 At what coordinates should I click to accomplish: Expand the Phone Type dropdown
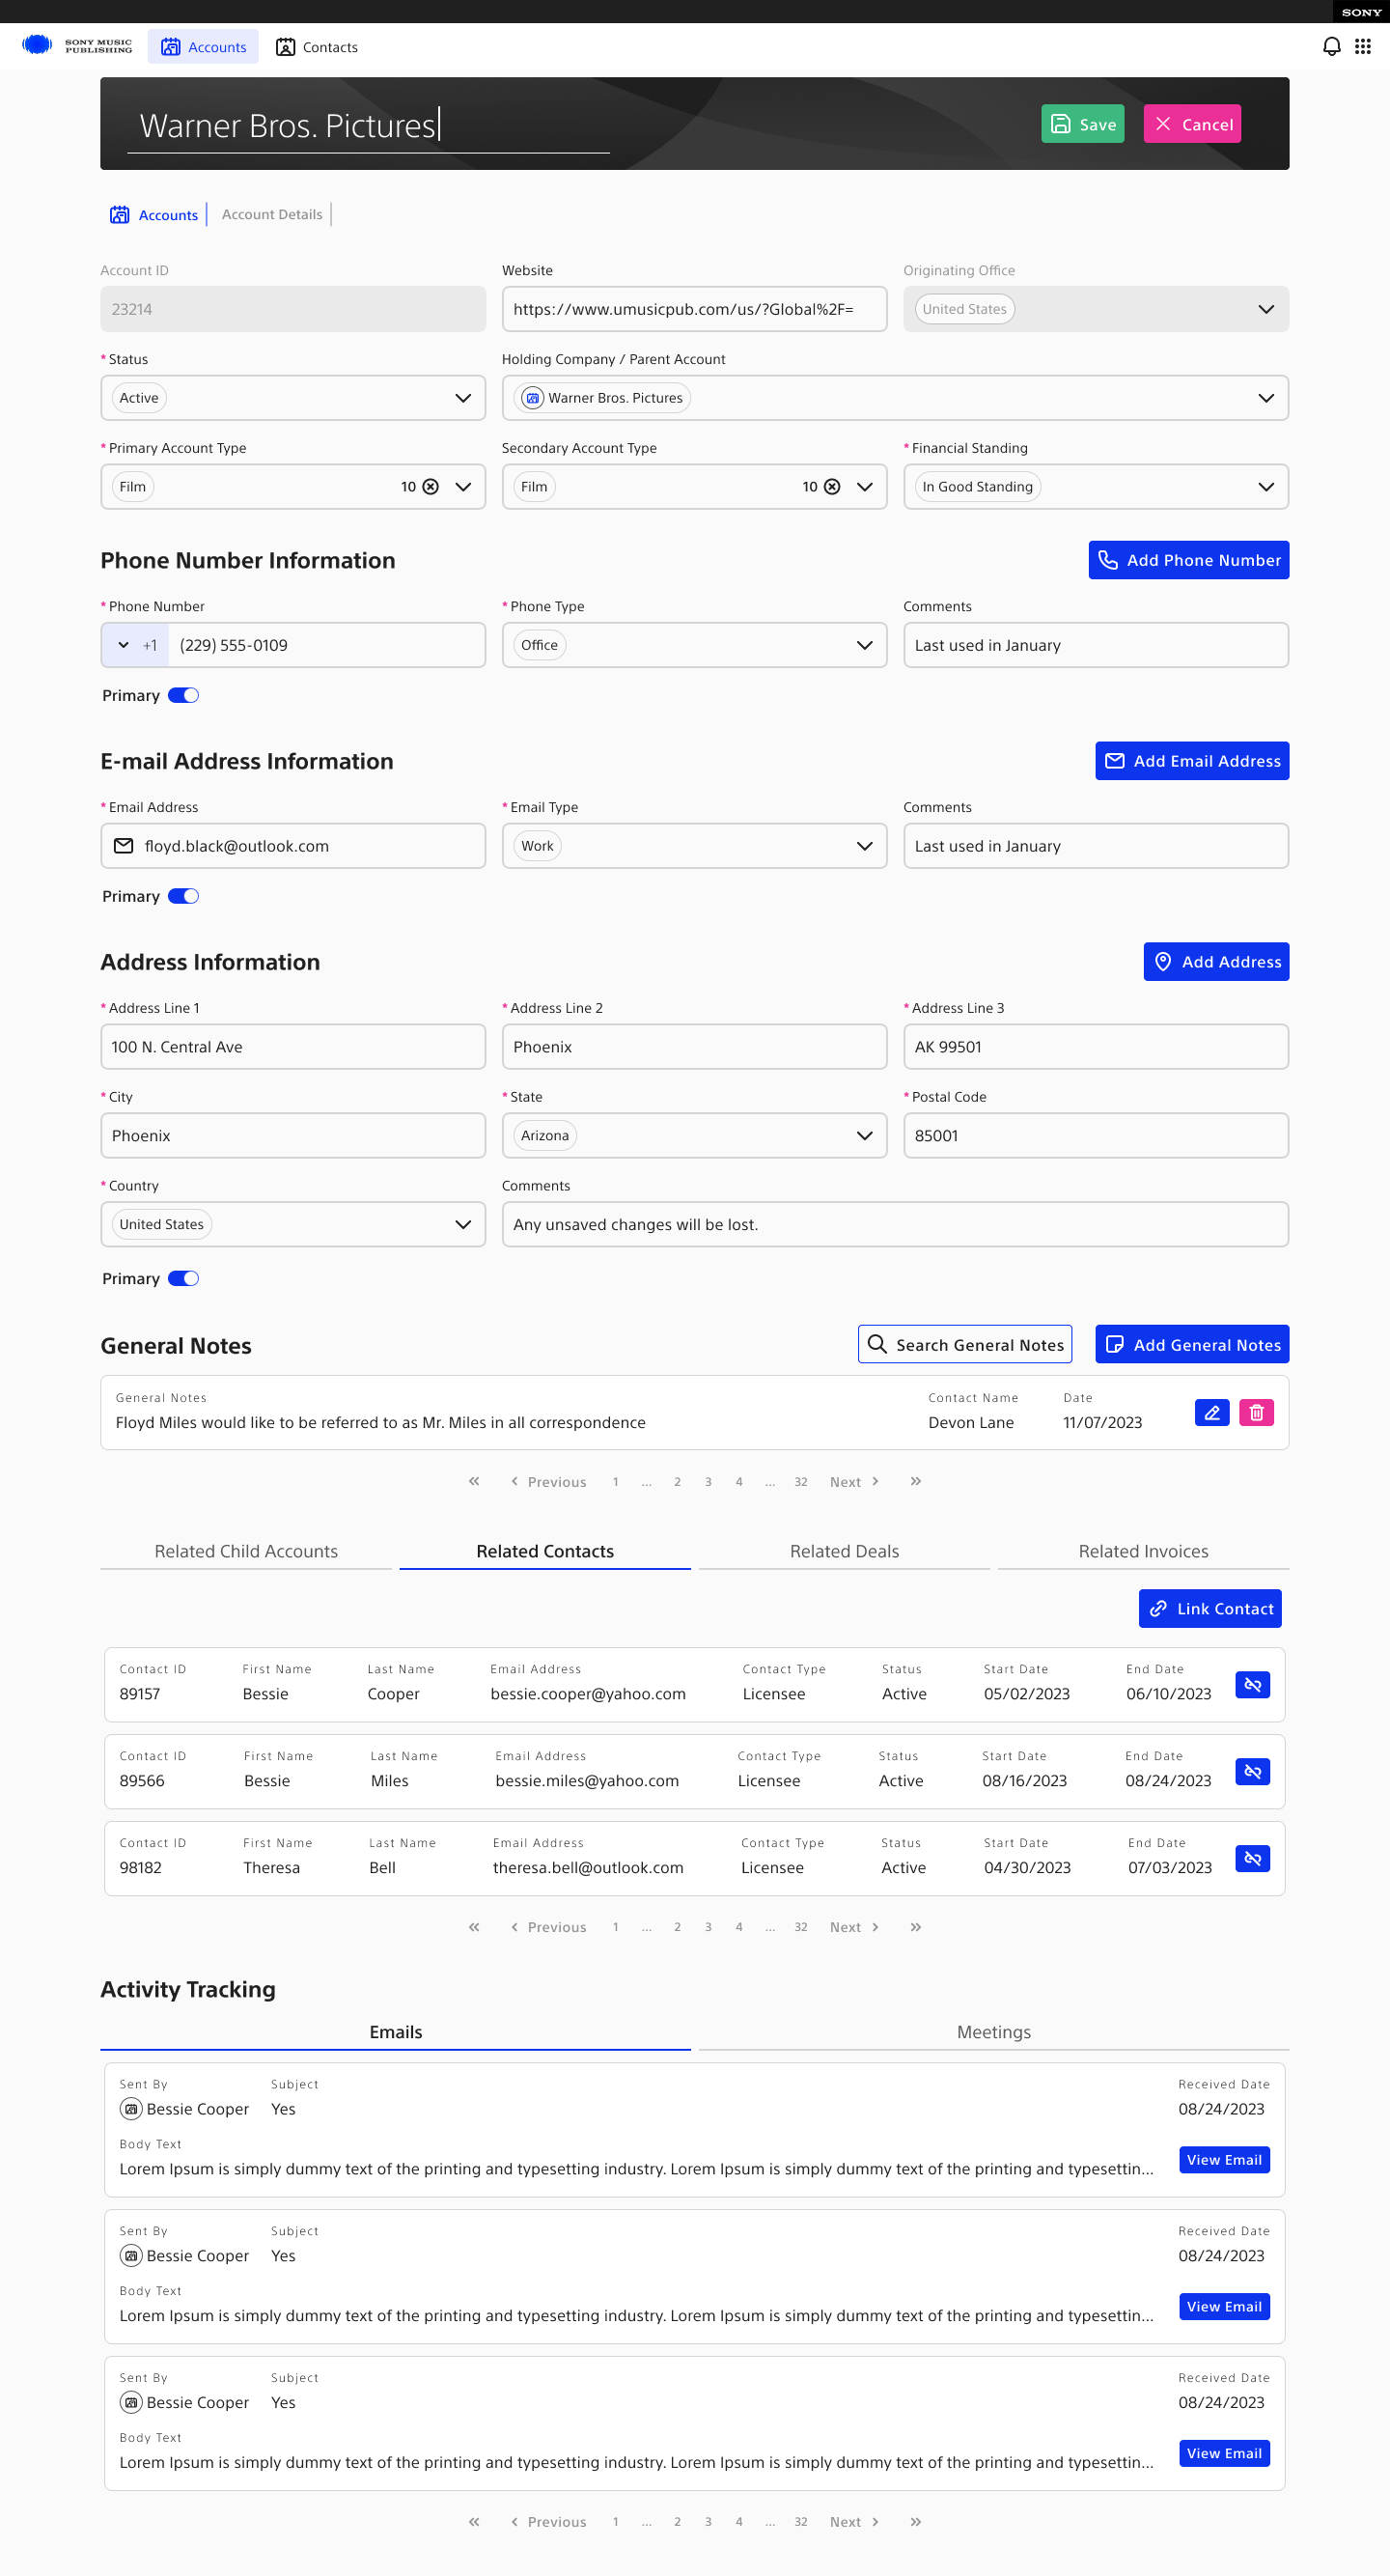[865, 645]
